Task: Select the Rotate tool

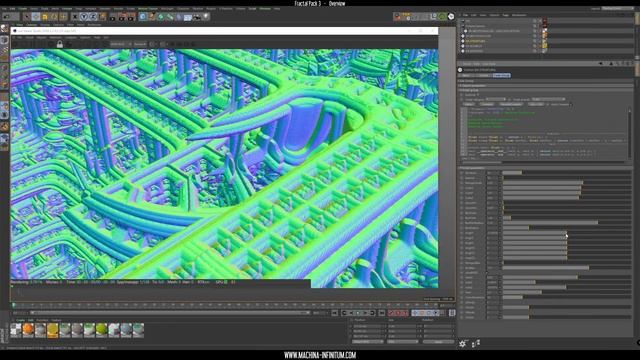Action: (x=54, y=17)
